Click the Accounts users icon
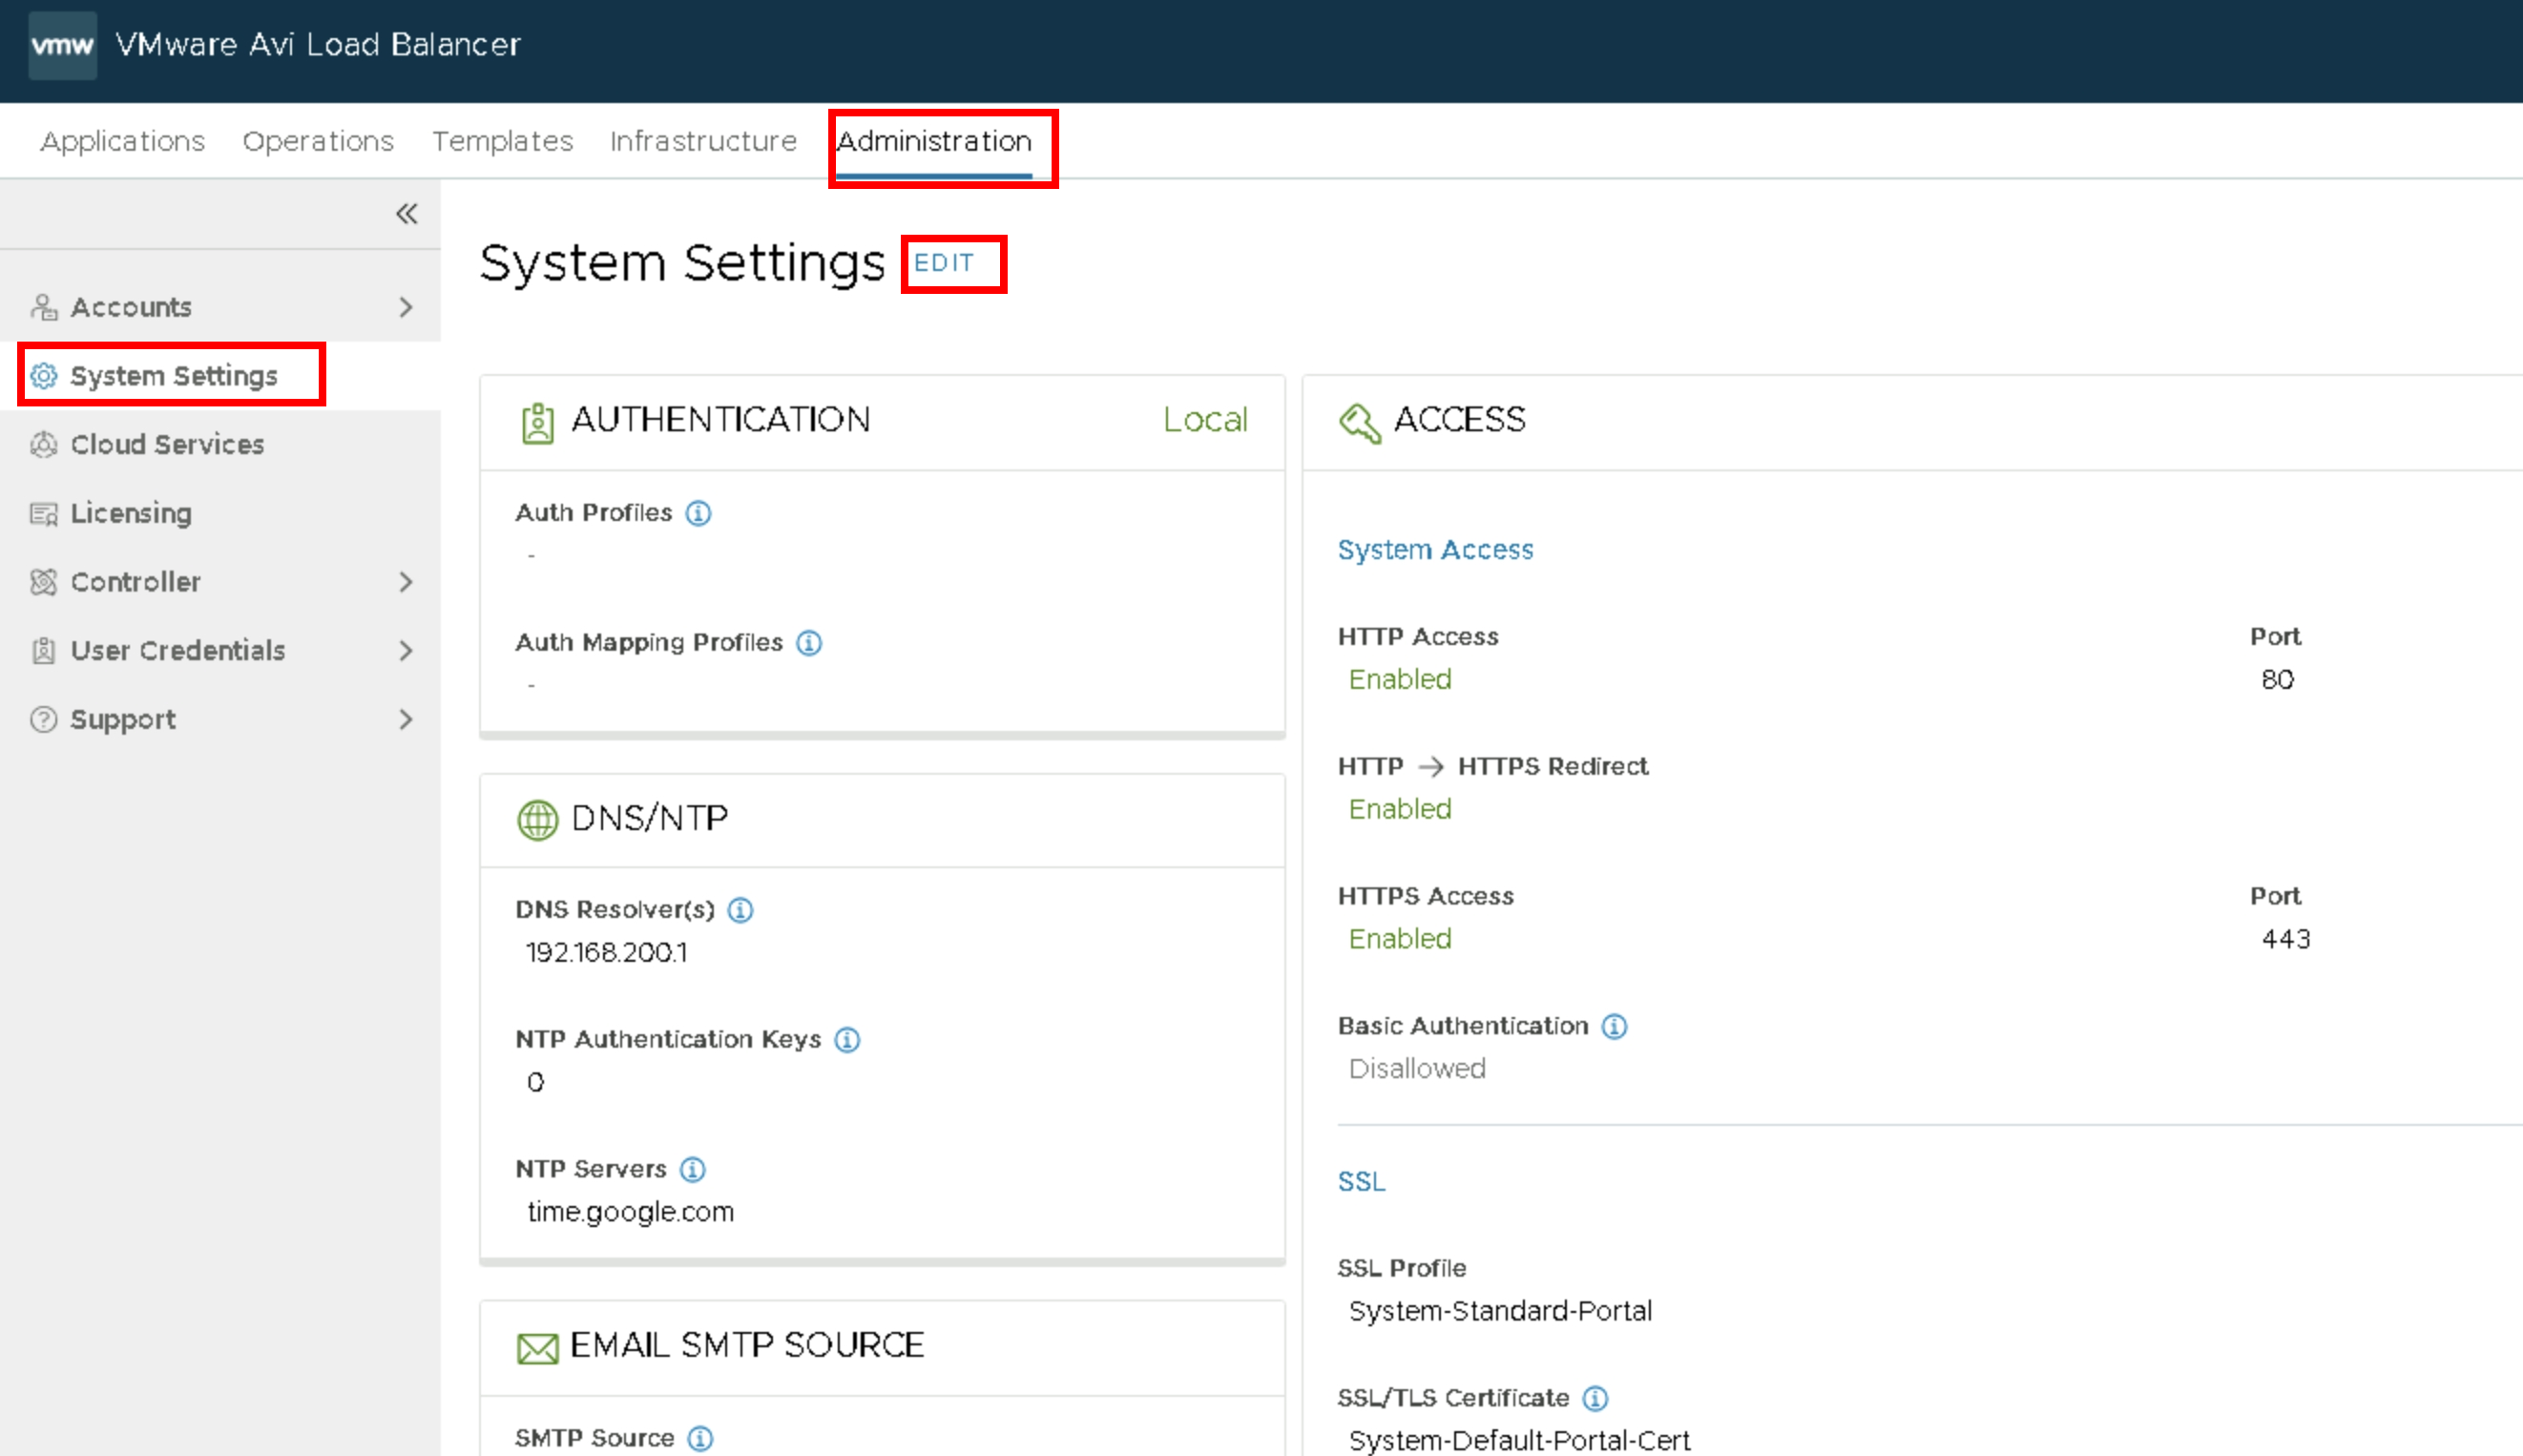 (x=44, y=307)
